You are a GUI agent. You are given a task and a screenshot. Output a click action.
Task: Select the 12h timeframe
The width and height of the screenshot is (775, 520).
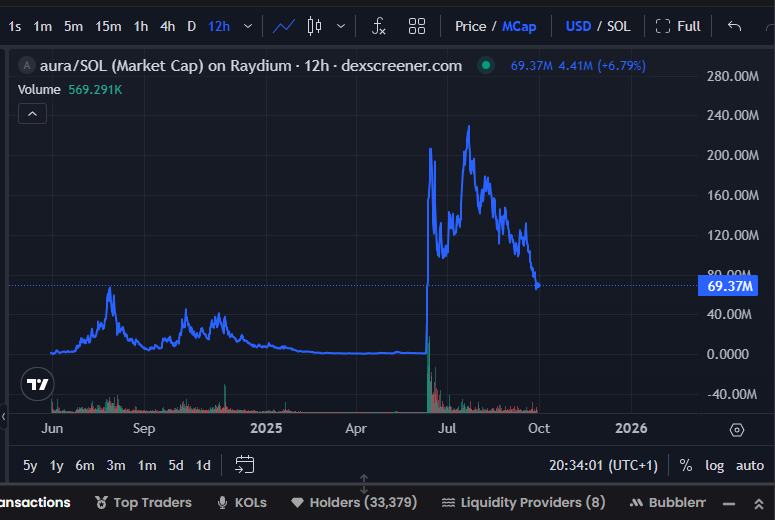219,26
